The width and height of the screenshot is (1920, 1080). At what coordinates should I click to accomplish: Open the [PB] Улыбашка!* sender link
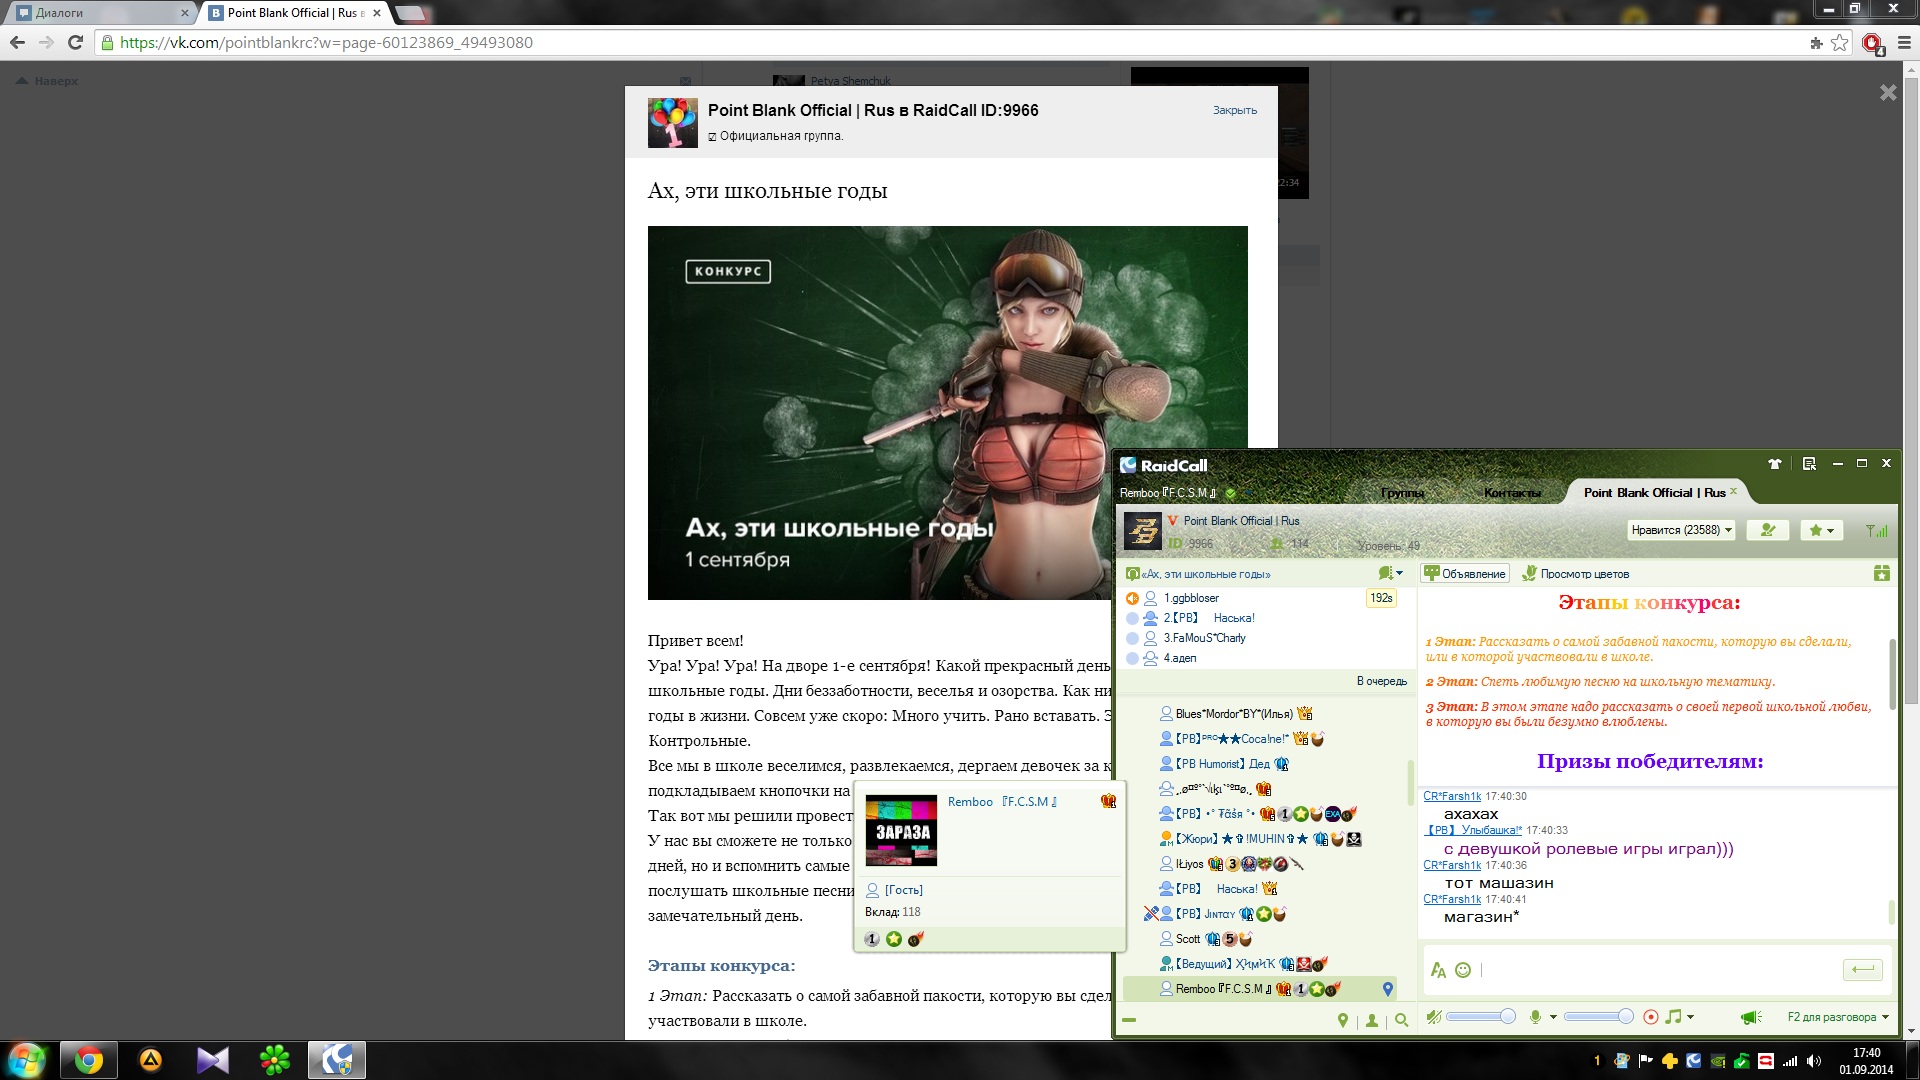tap(1474, 830)
